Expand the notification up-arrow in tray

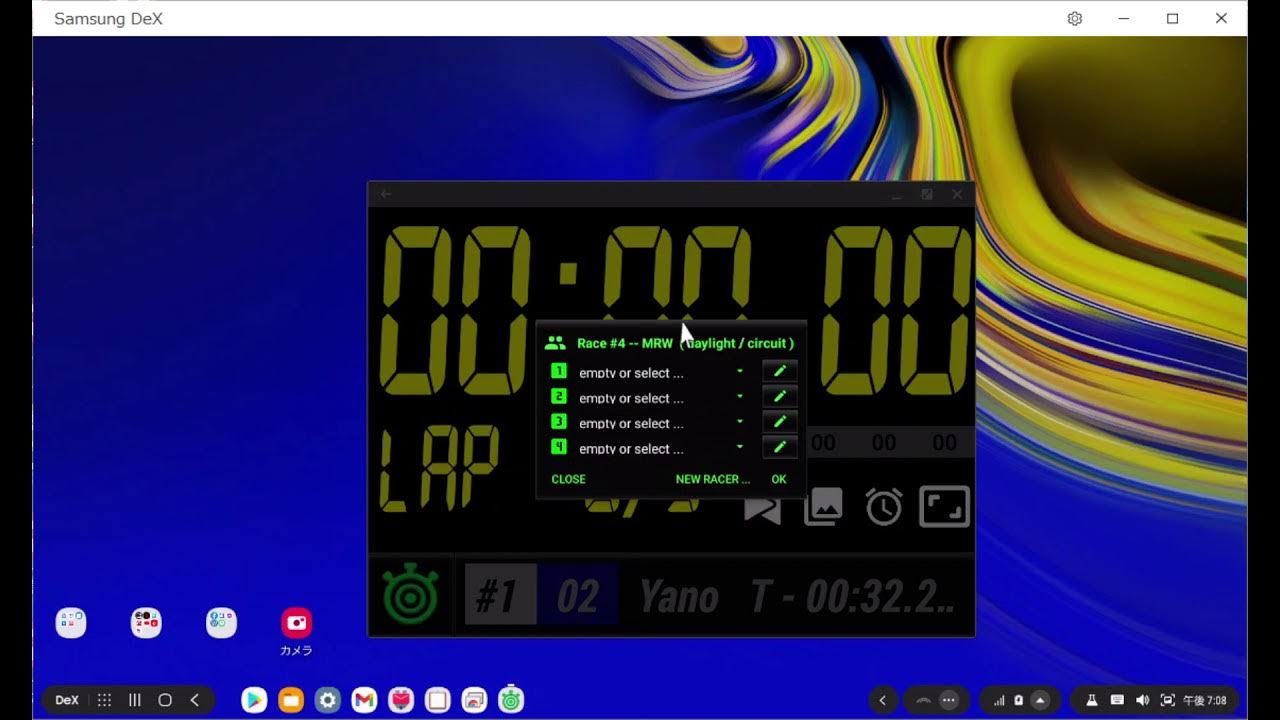[1041, 700]
